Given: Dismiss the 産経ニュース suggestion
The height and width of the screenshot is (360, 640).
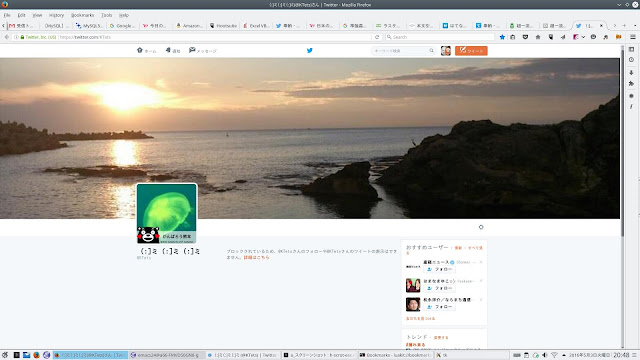Looking at the screenshot, I should click(x=481, y=262).
